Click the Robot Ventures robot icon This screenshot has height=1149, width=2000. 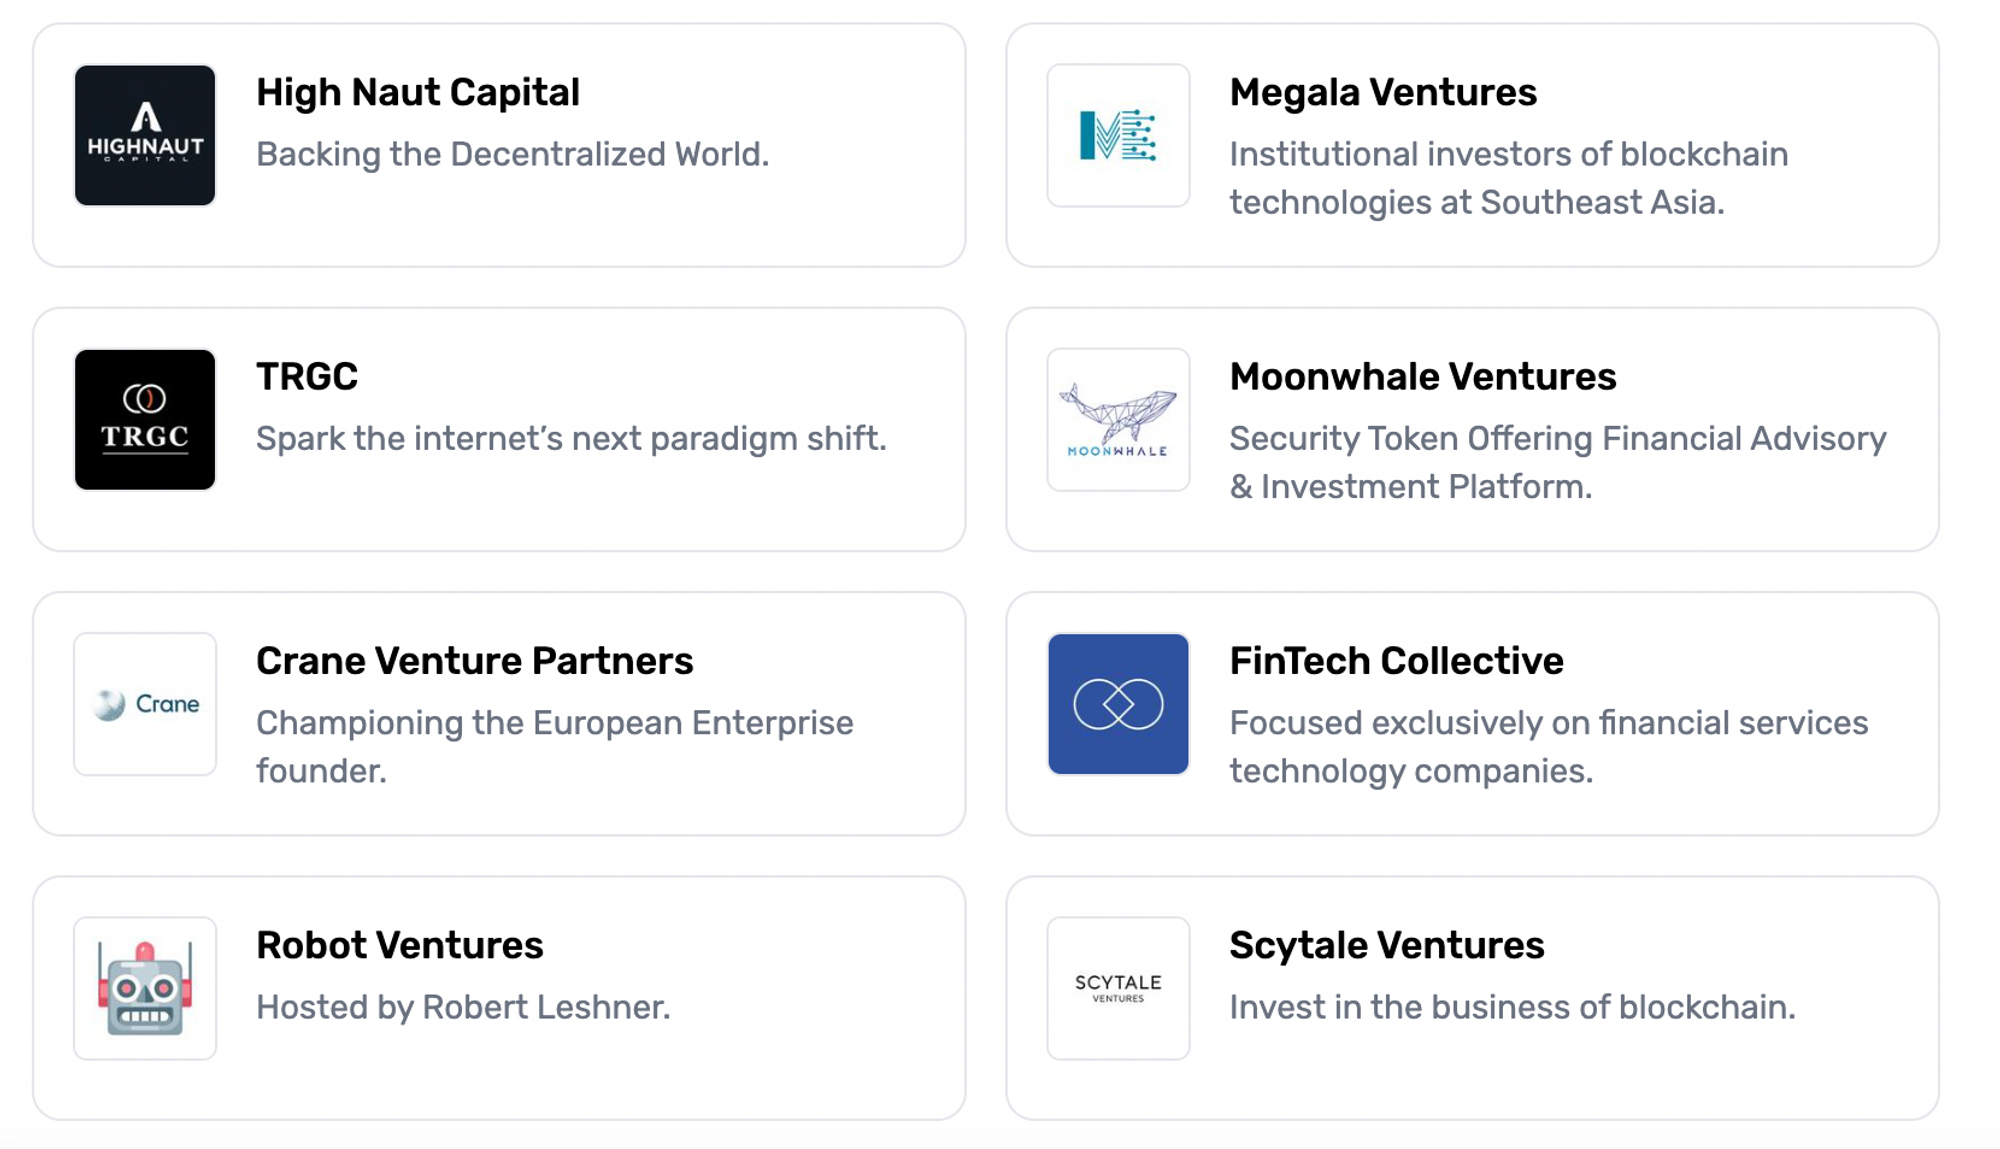tap(145, 988)
